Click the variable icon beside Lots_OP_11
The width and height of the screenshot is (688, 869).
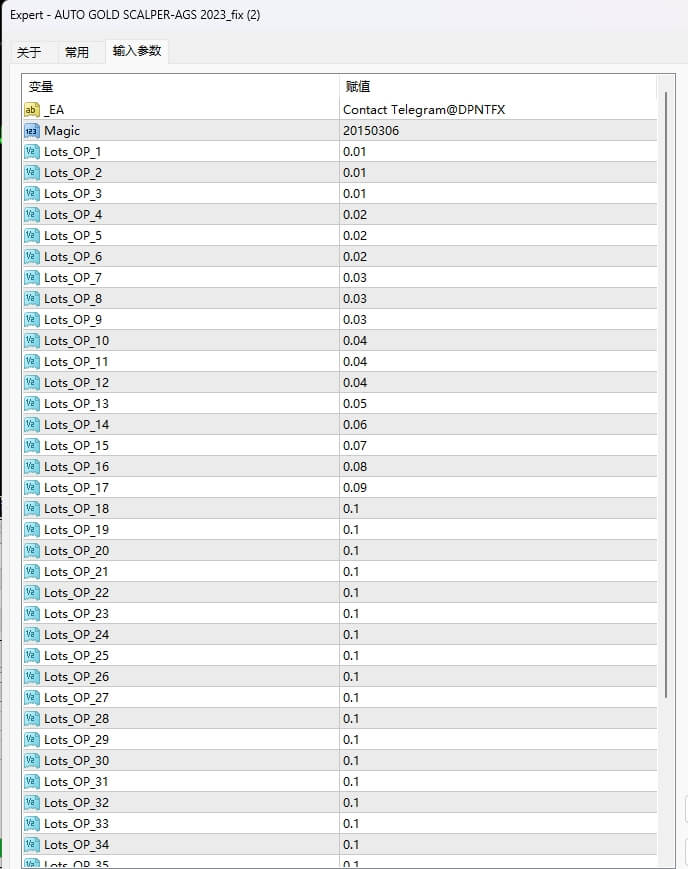32,362
